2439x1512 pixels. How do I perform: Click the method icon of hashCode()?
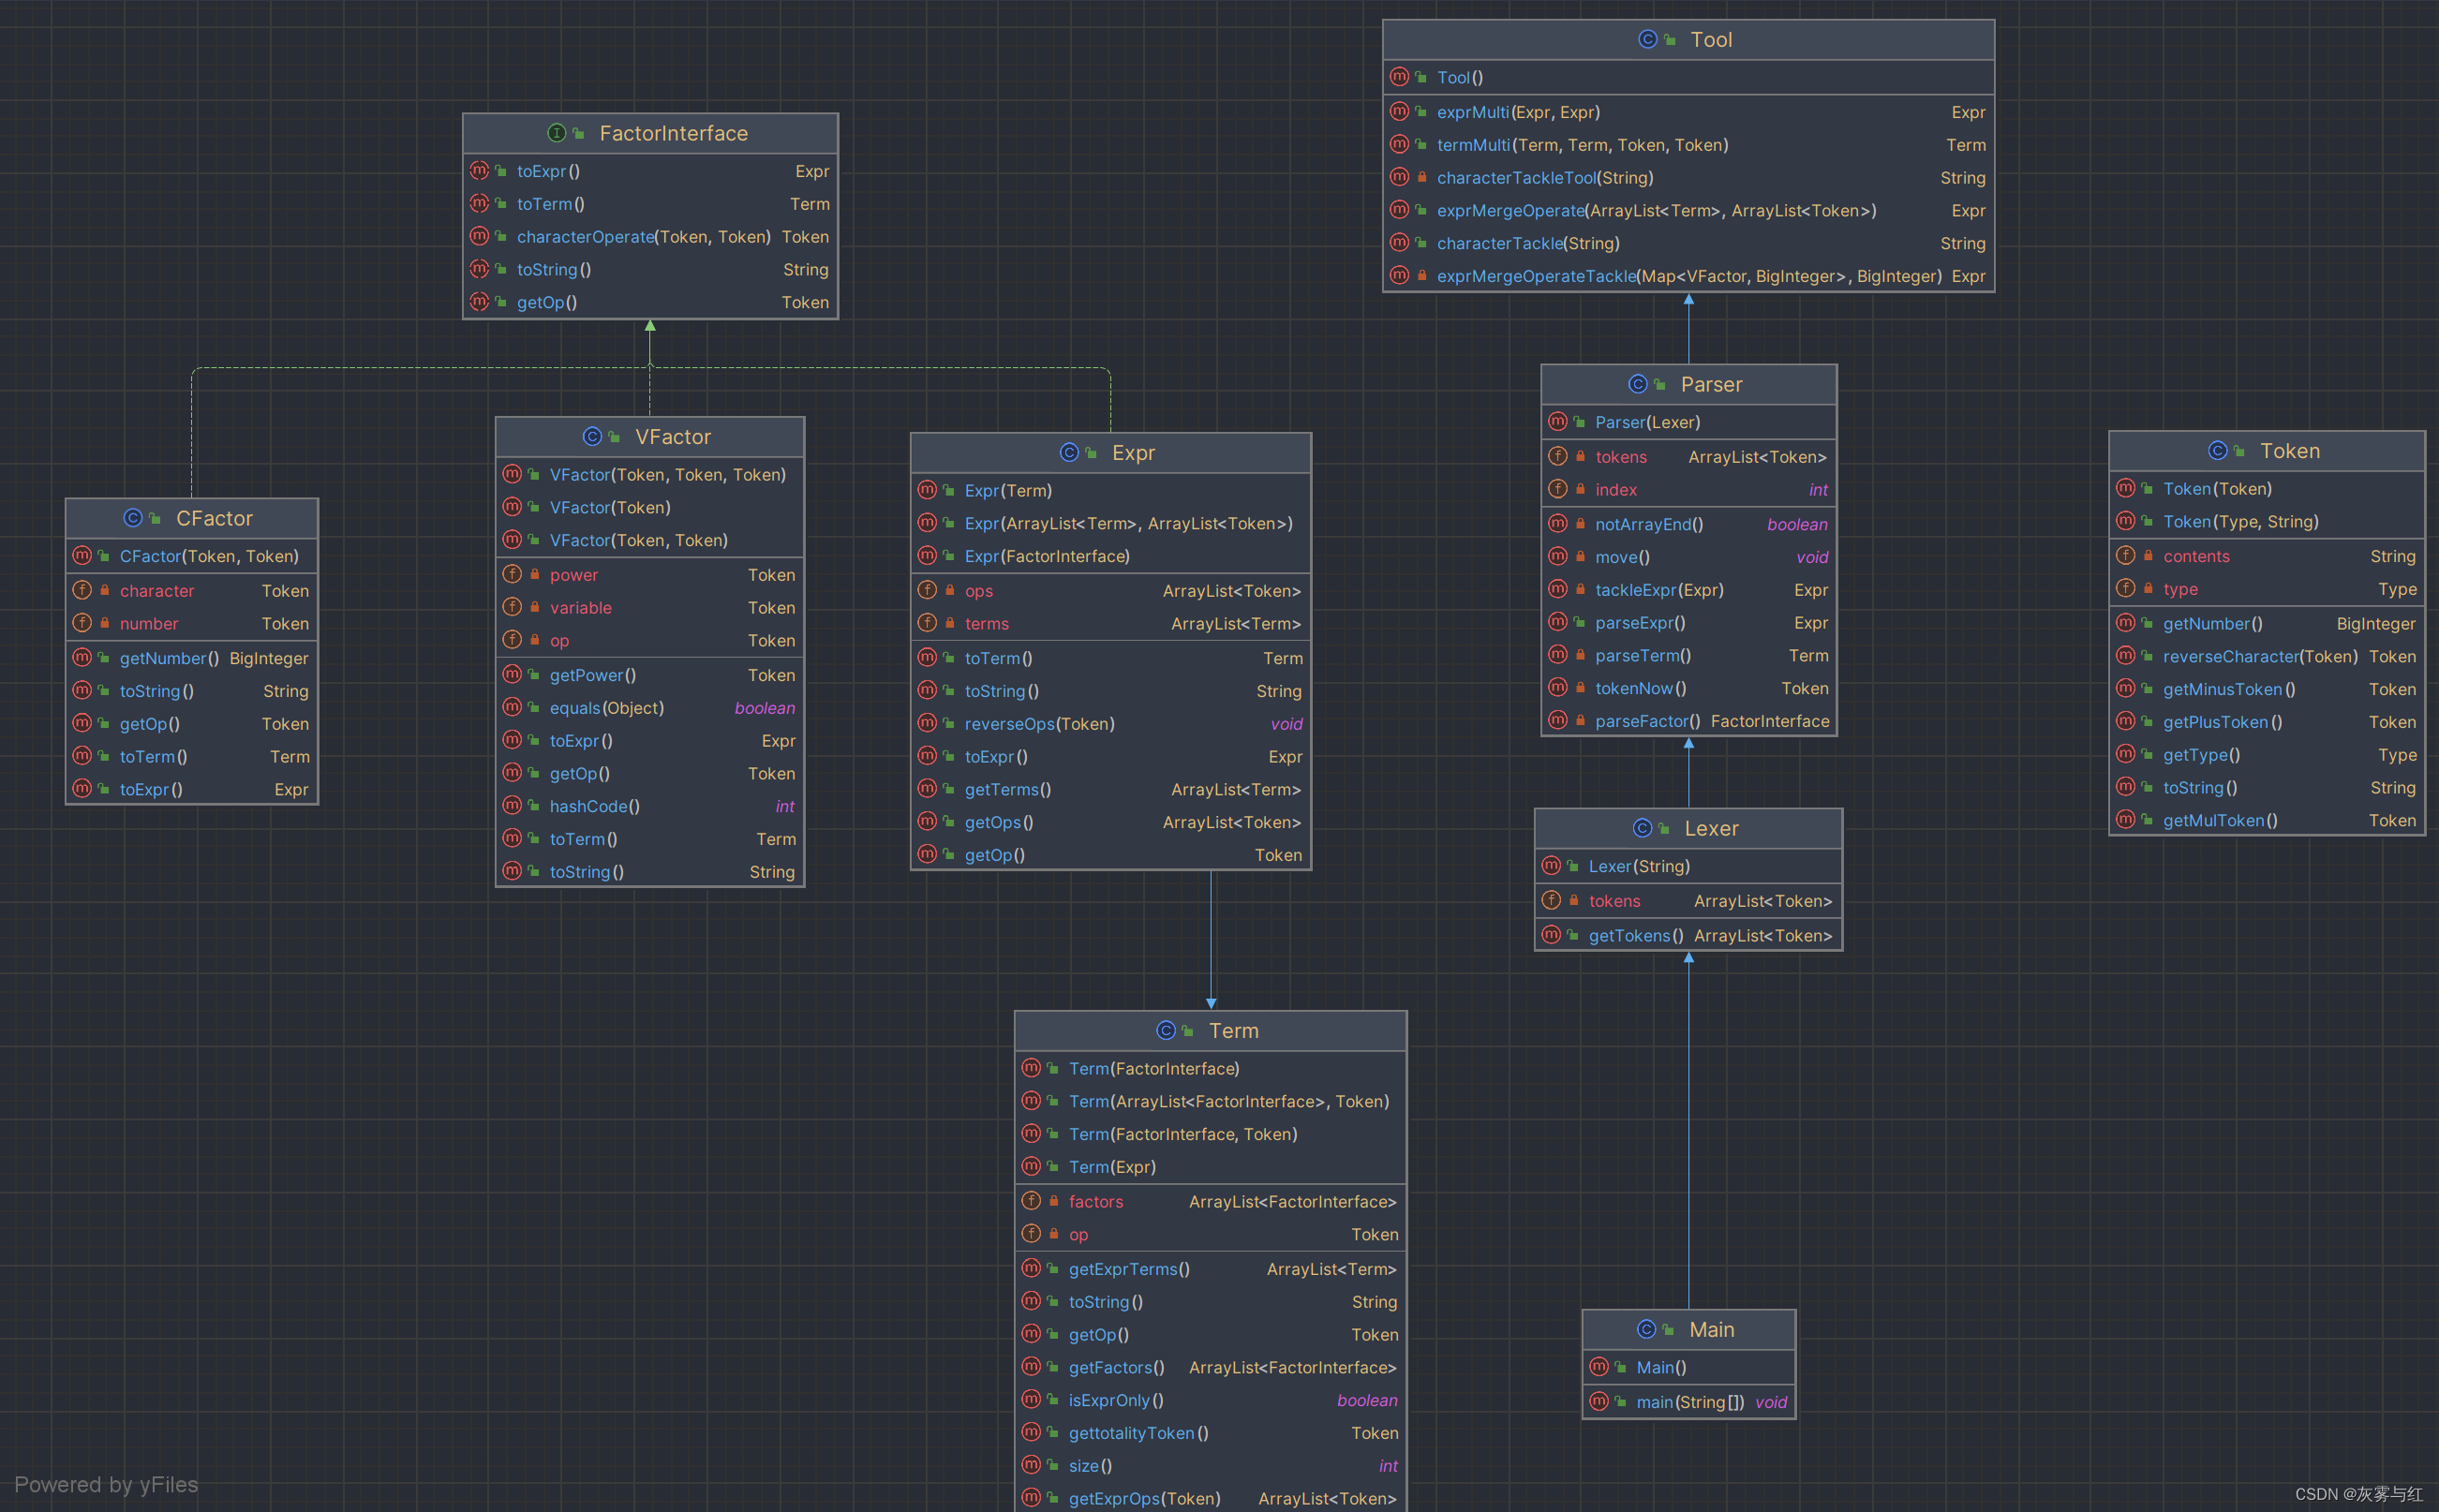pos(512,805)
